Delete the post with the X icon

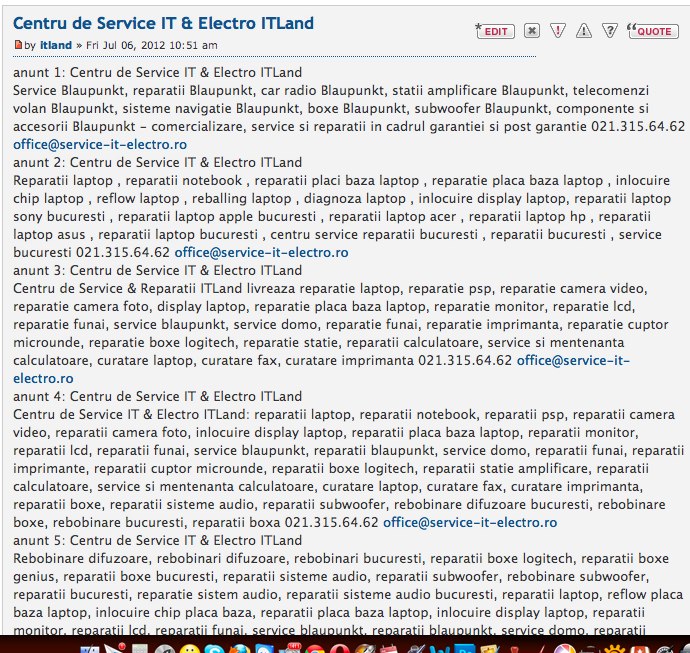pos(532,31)
